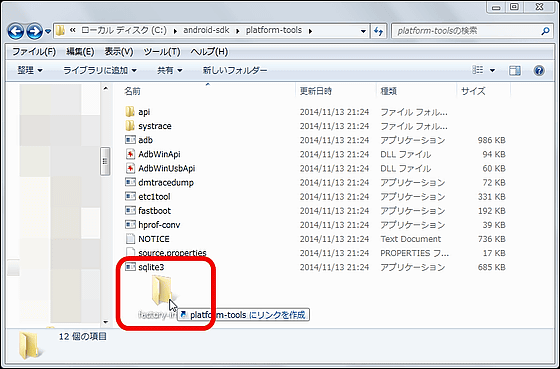Select the AdbWinApi DLL icon

click(x=130, y=154)
